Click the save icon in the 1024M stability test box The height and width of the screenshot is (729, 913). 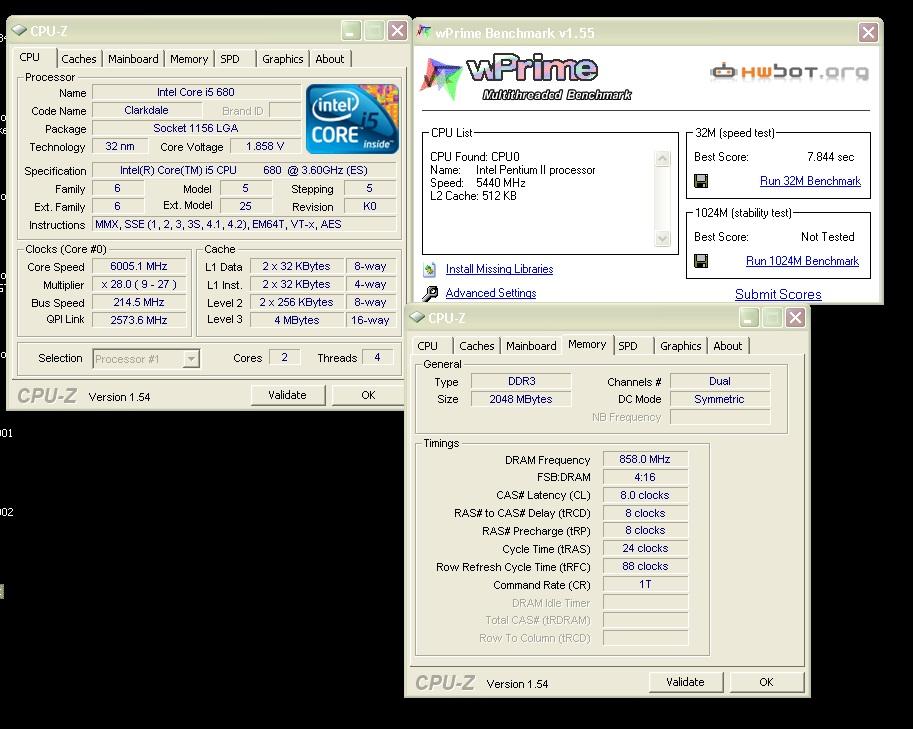701,261
